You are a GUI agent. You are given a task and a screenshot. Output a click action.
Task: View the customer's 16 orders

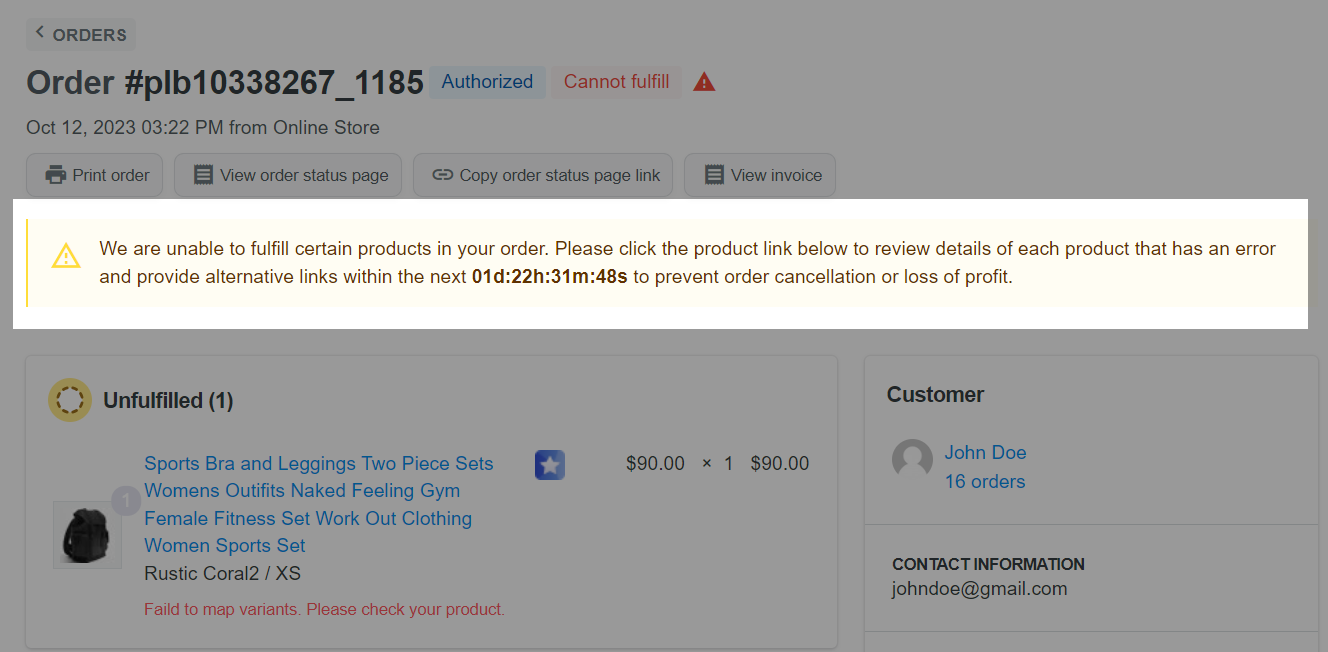985,481
